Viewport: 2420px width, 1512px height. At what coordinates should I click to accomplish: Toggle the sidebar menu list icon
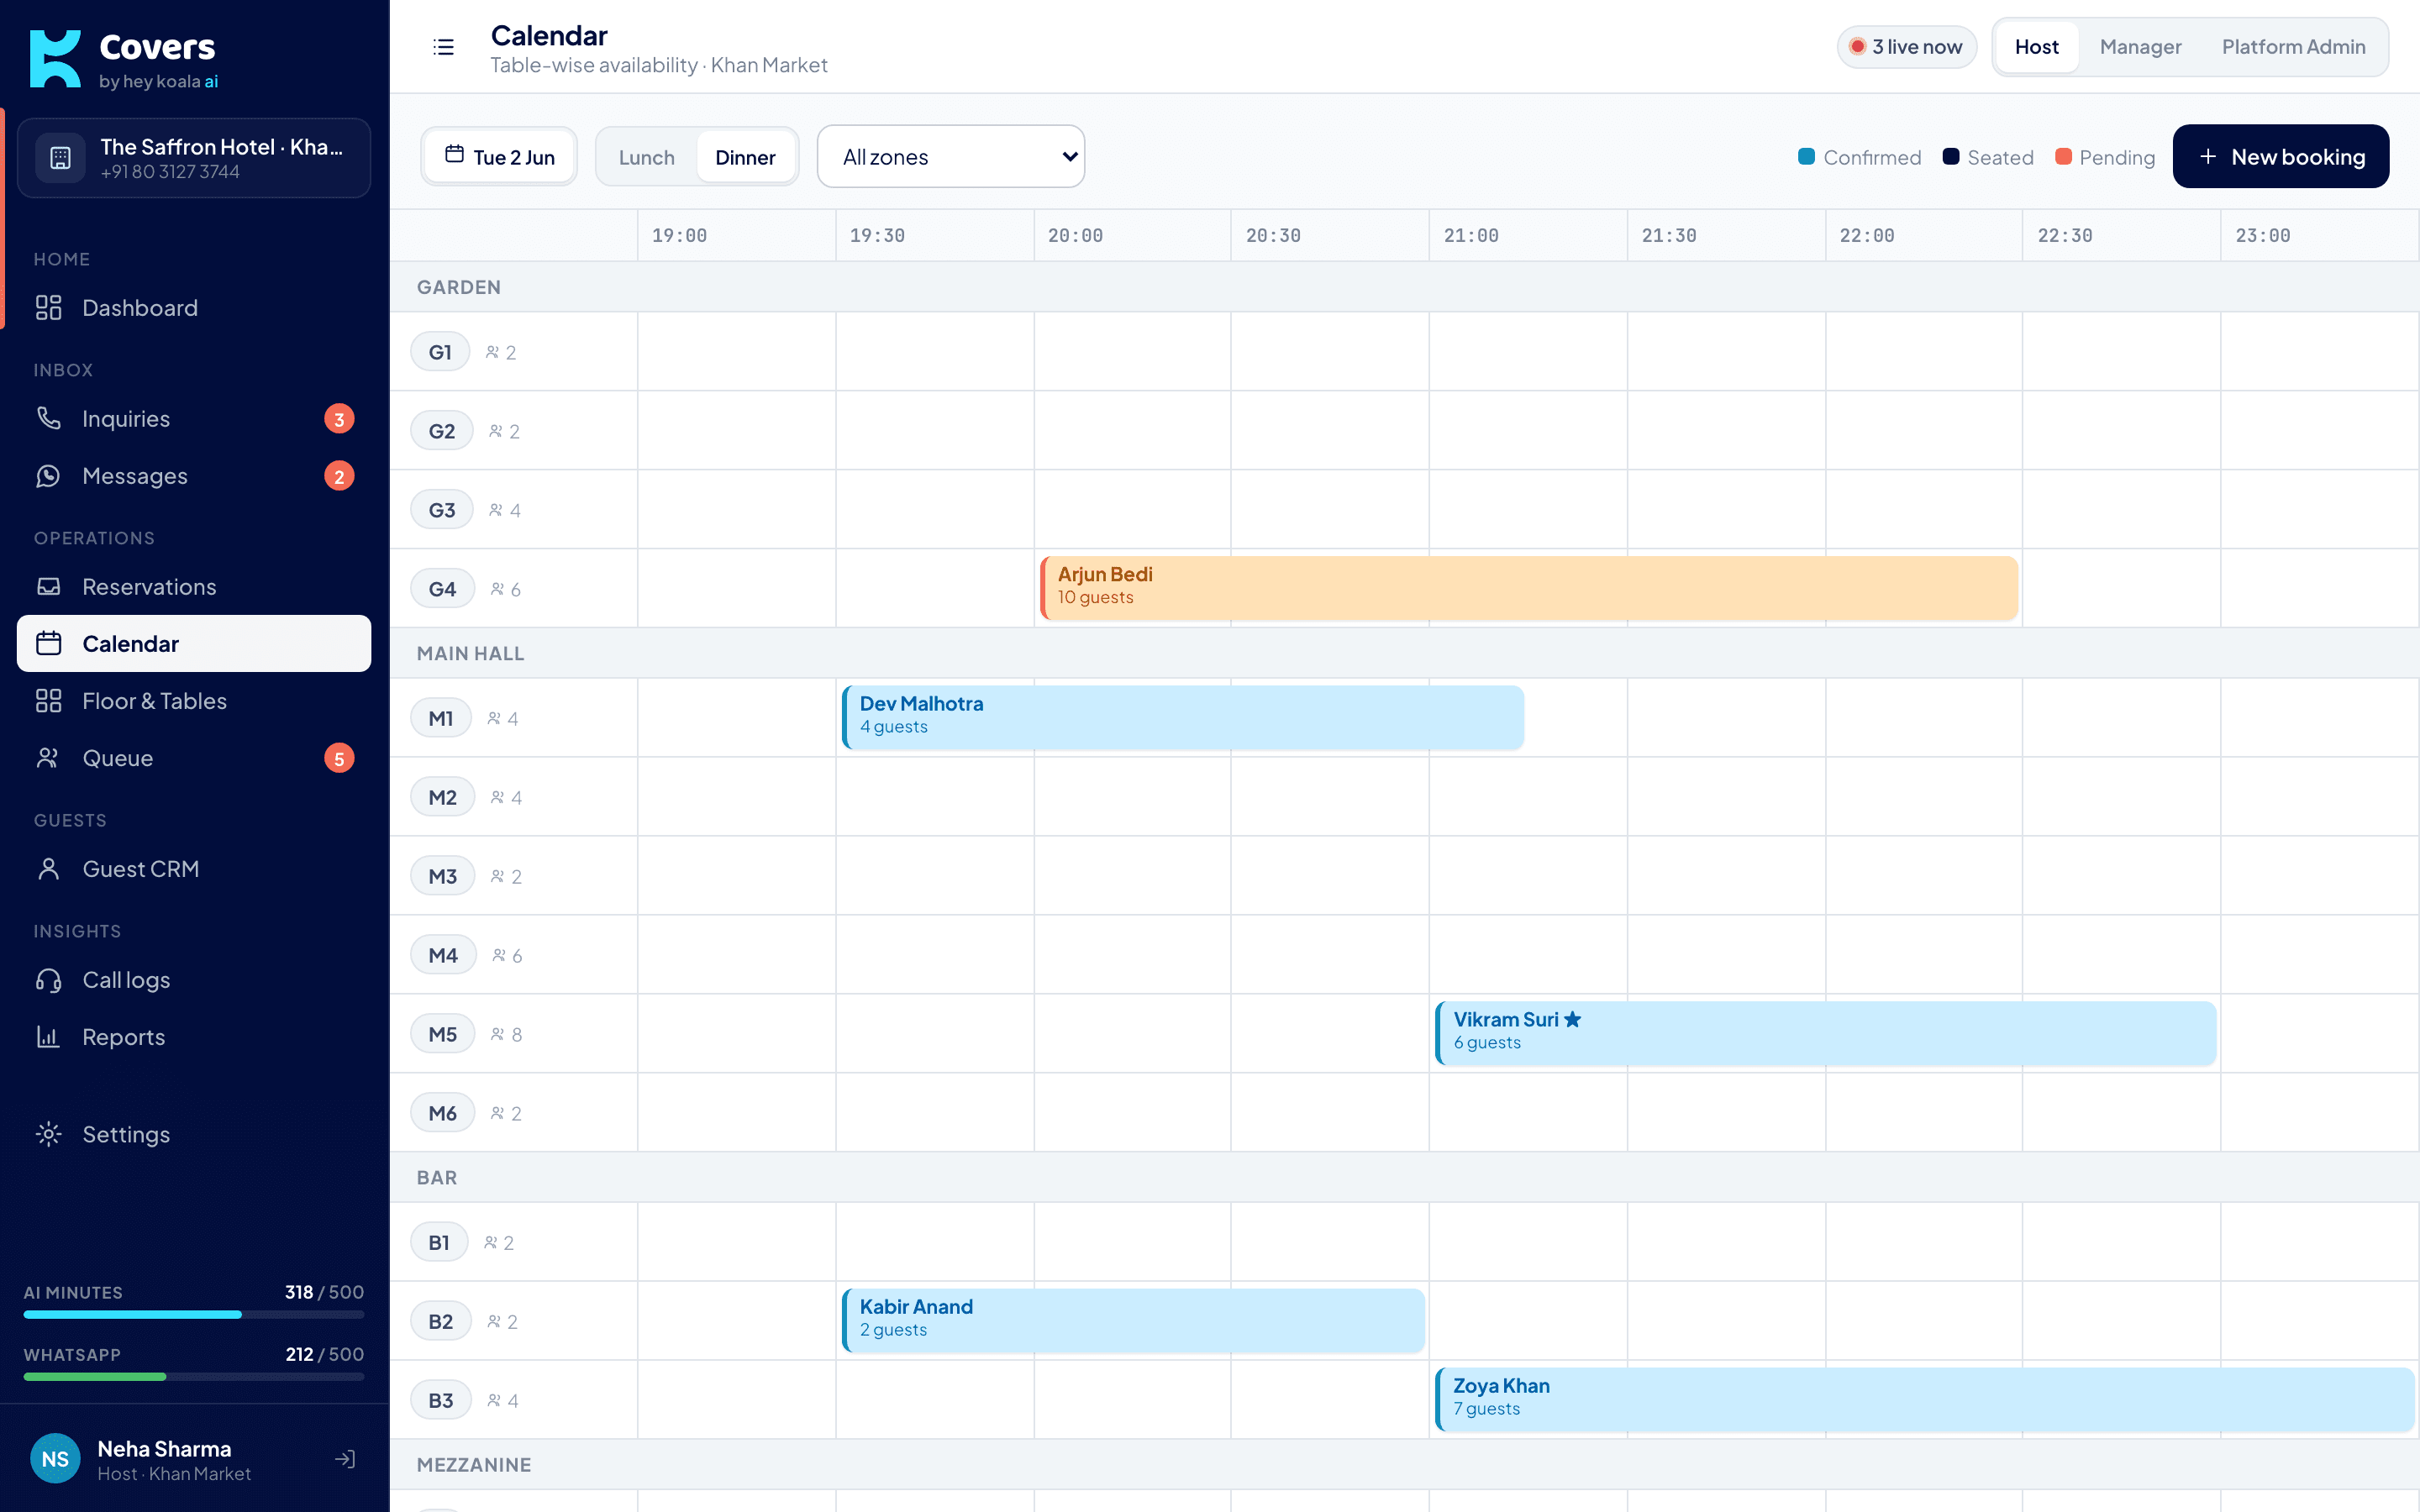443,47
